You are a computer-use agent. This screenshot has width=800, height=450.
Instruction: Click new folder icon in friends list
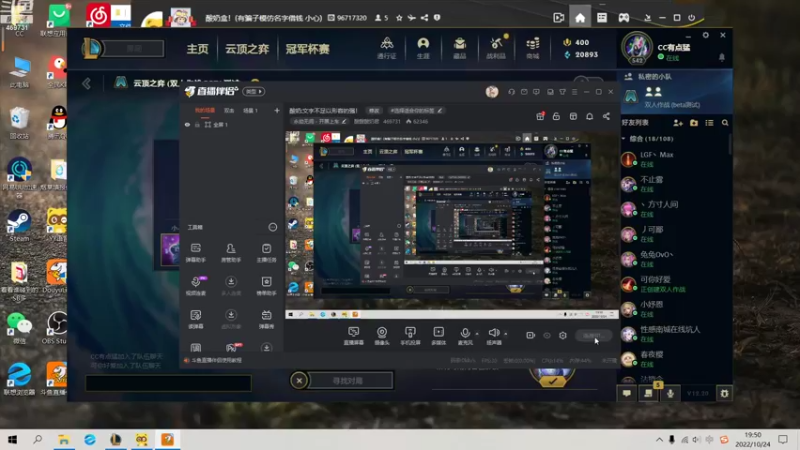(x=694, y=123)
